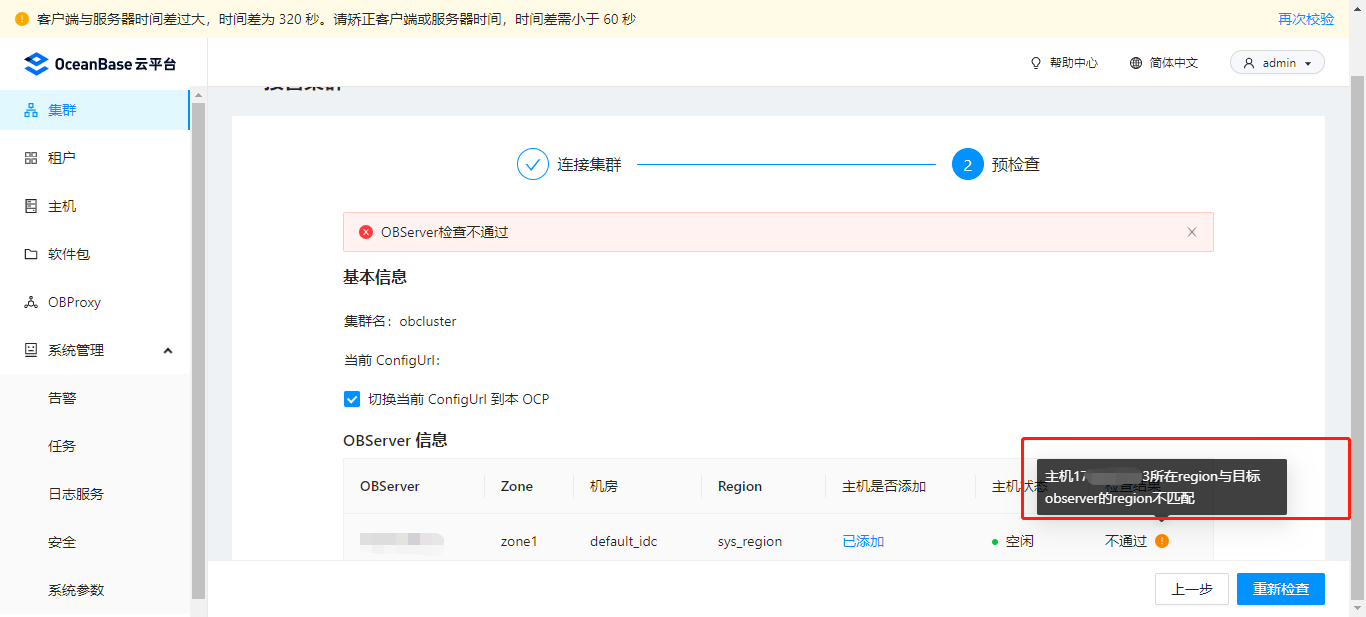Open the 帮助中心 link
Viewport: 1366px width, 617px height.
[x=1064, y=63]
